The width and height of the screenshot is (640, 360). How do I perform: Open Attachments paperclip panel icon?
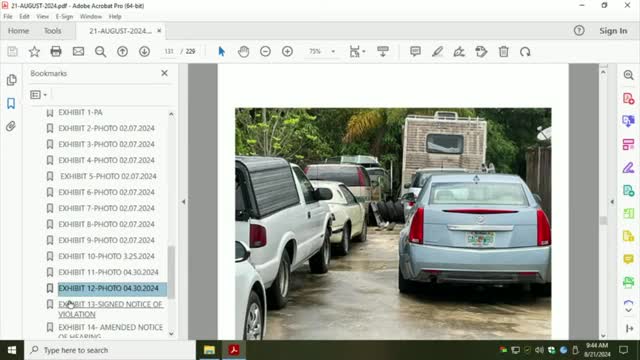point(11,126)
